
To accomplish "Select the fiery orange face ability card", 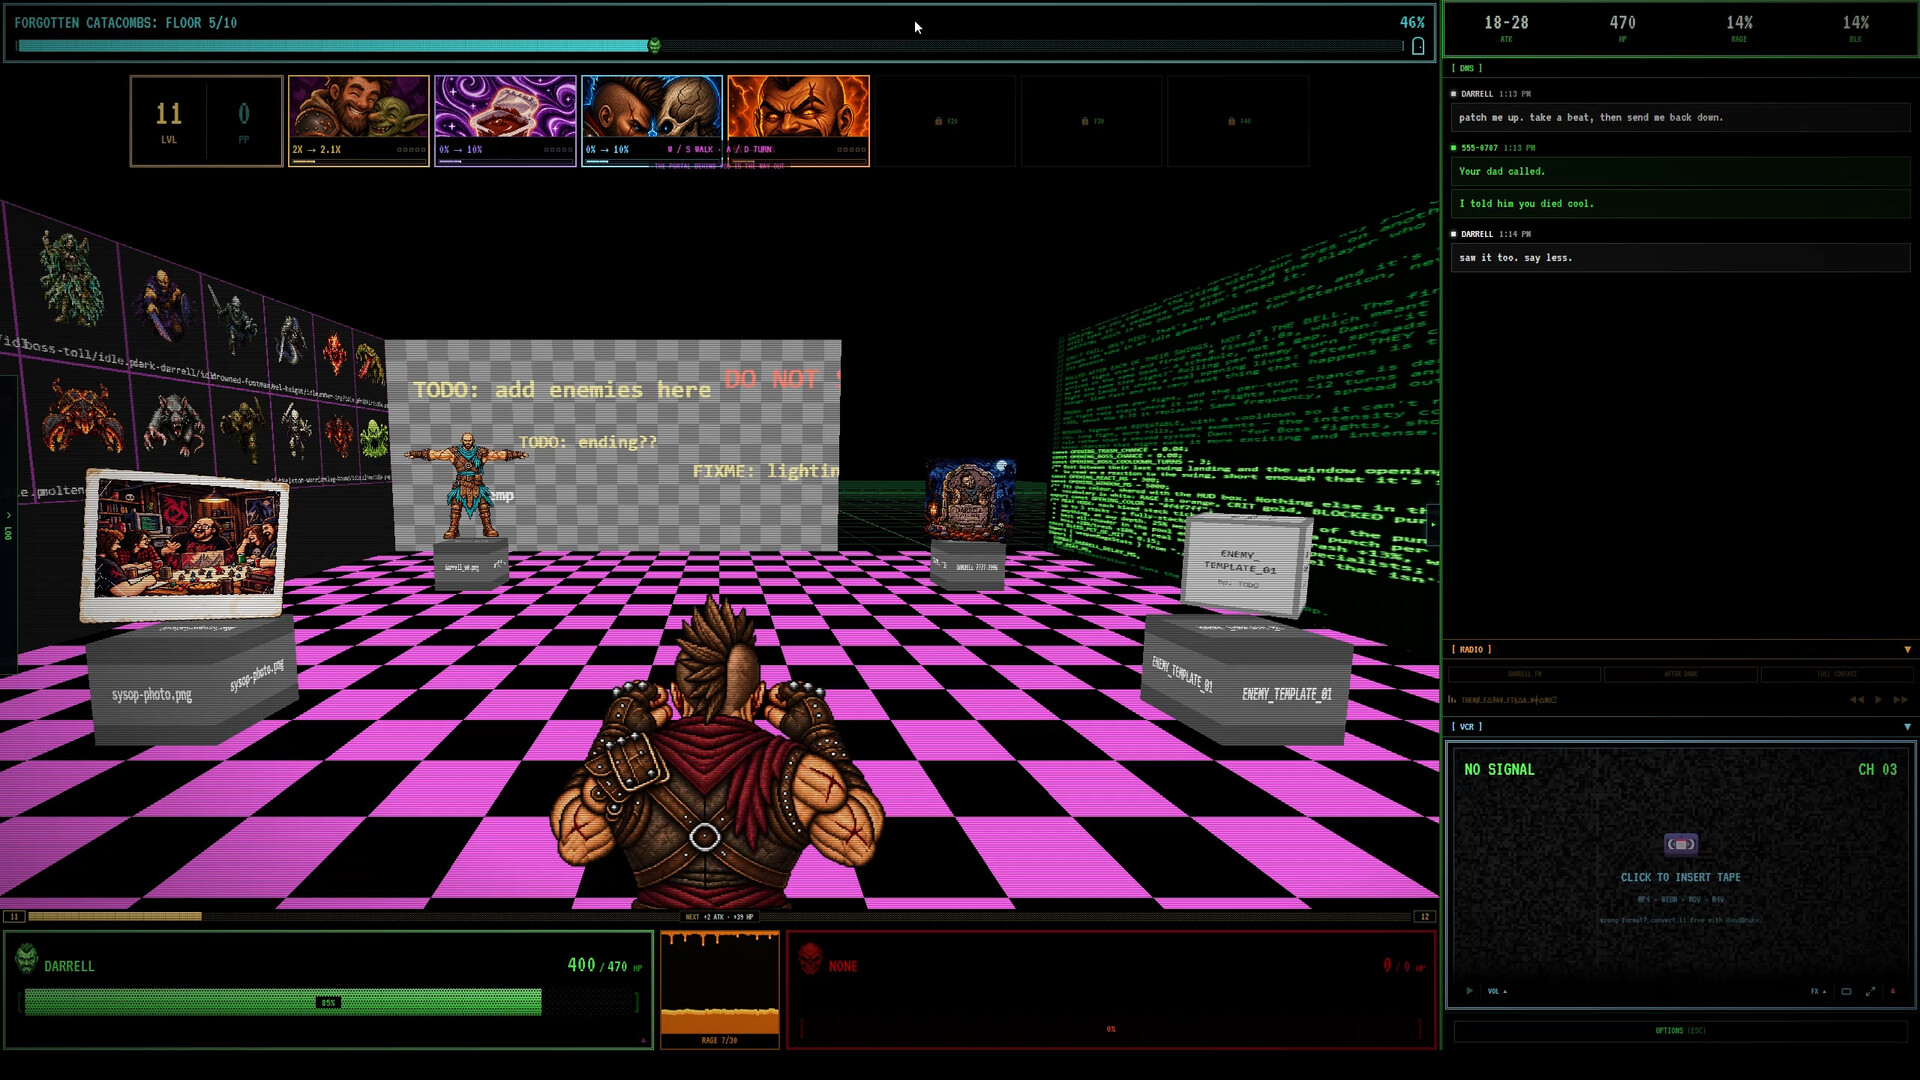I will pyautogui.click(x=798, y=121).
